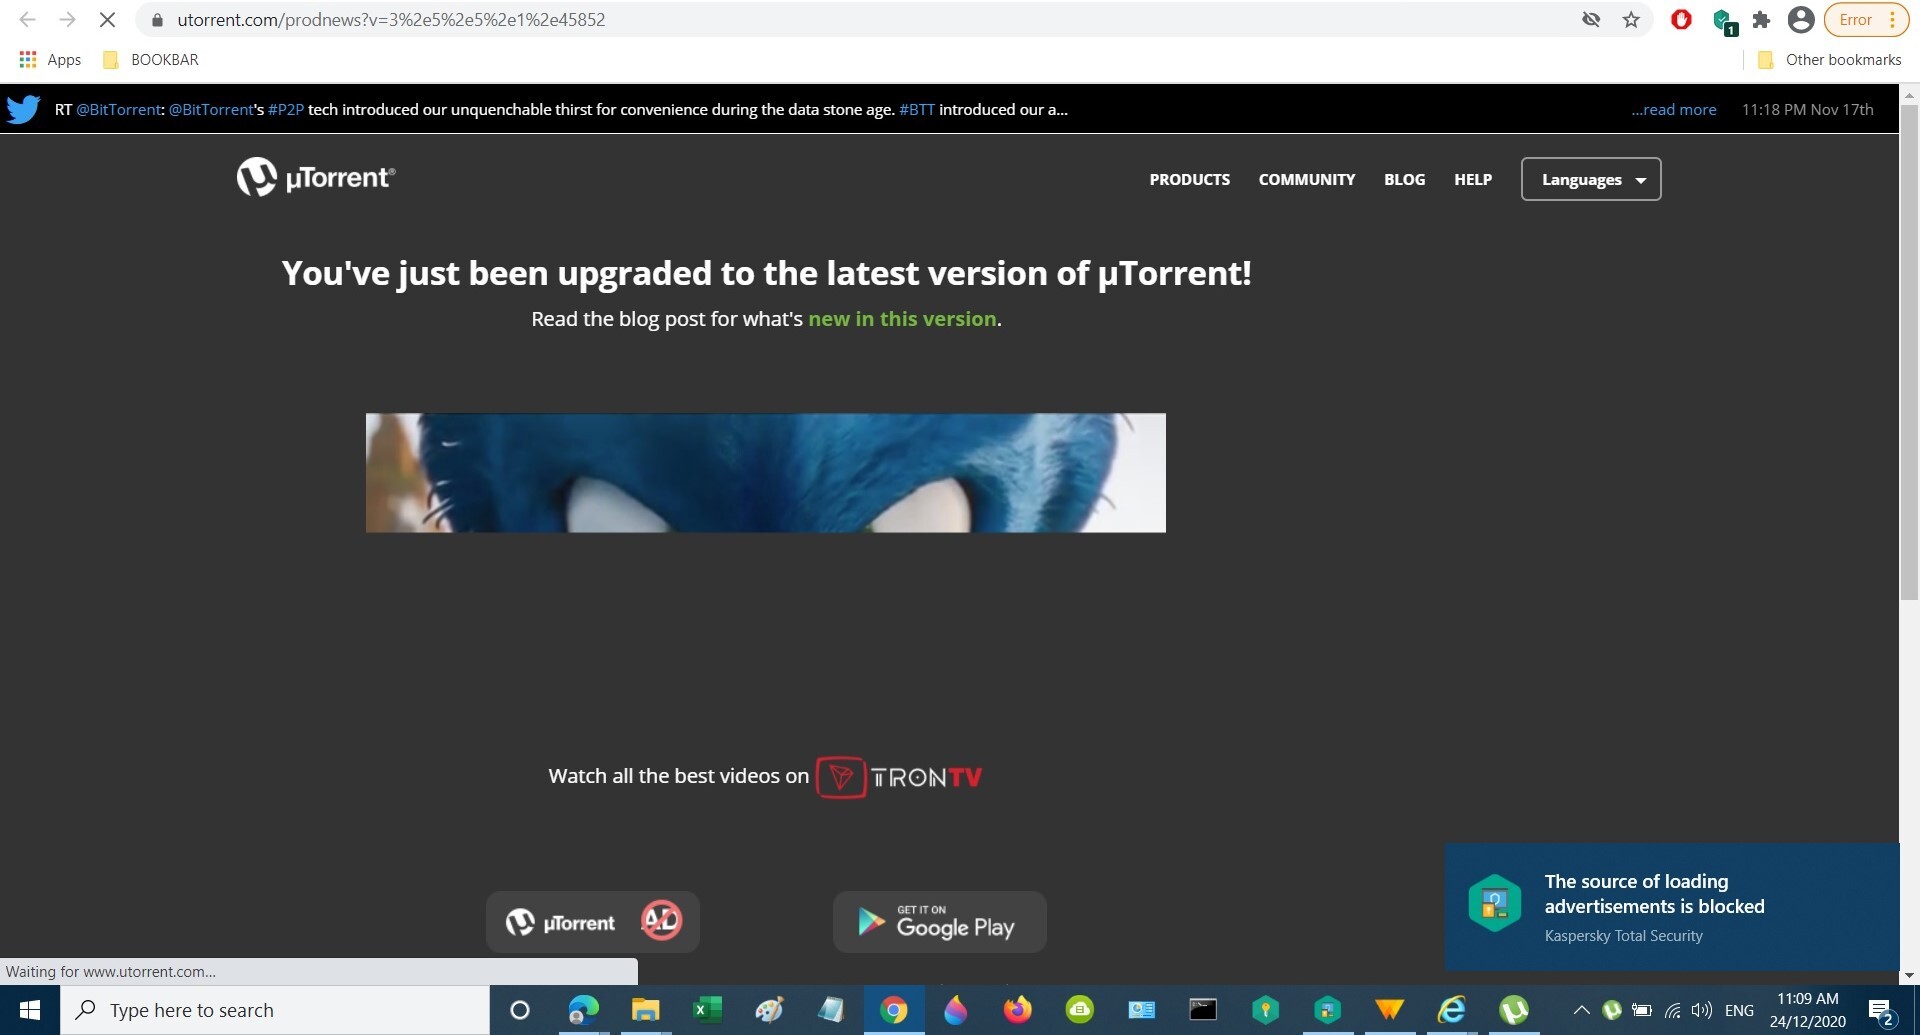This screenshot has height=1035, width=1920.
Task: Open uTorrent app from the taskbar
Action: coord(1513,1010)
